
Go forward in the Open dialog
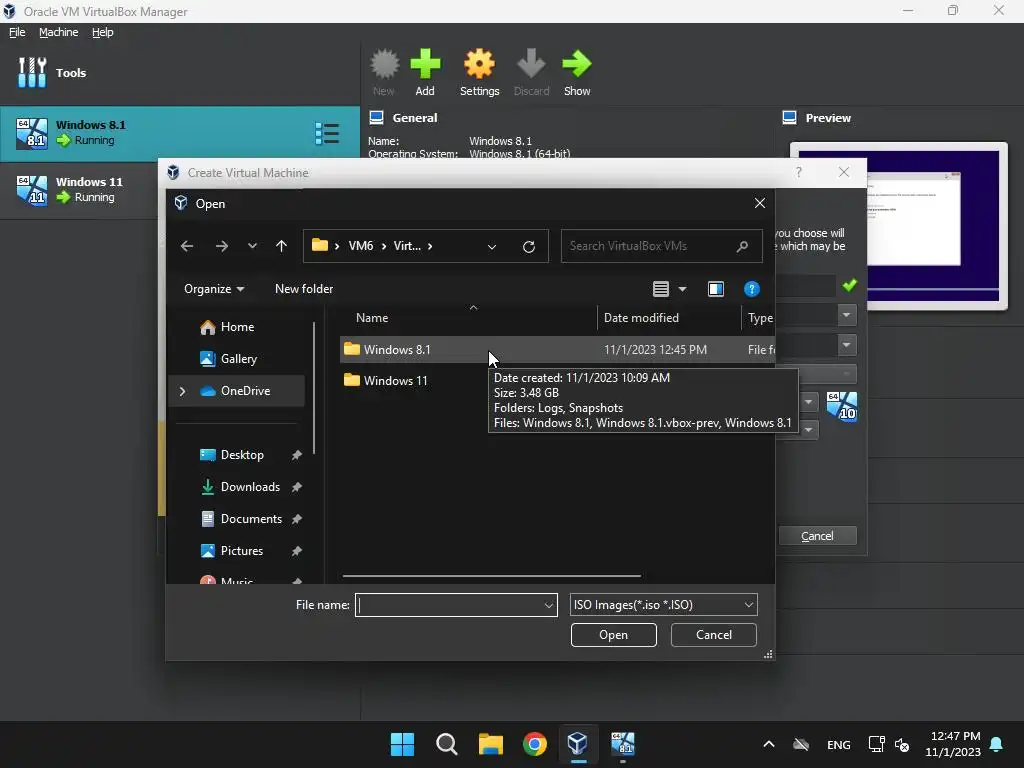222,246
